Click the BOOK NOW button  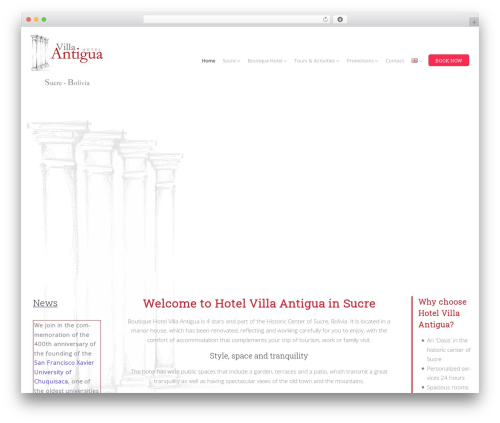pos(449,60)
